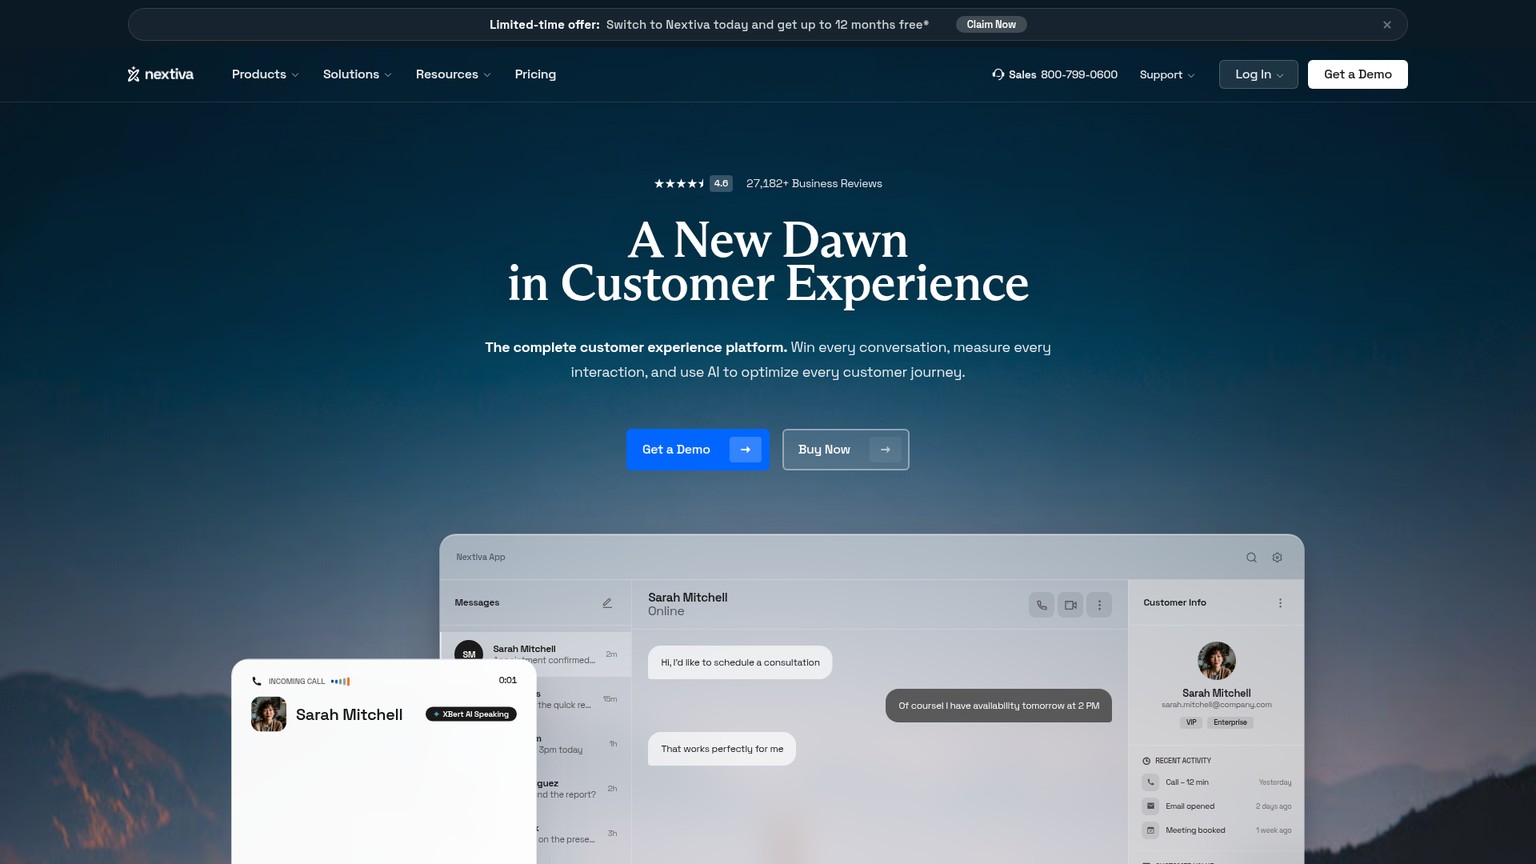This screenshot has width=1536, height=864.
Task: Click the "Hi, I'd like to schedule a consultation" message
Action: pyautogui.click(x=740, y=662)
